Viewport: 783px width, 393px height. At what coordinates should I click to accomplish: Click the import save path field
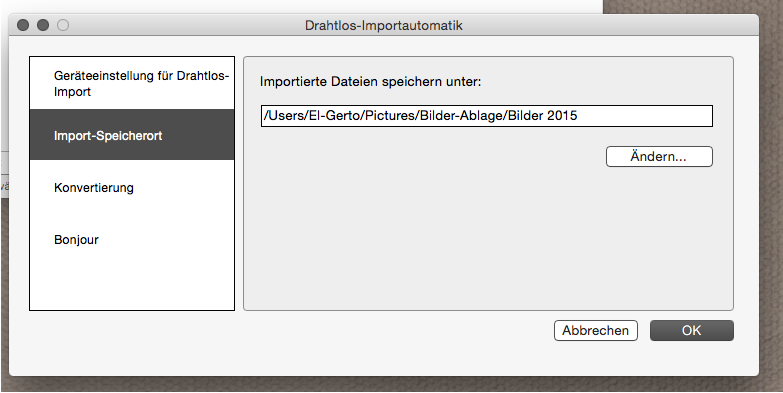[x=486, y=116]
